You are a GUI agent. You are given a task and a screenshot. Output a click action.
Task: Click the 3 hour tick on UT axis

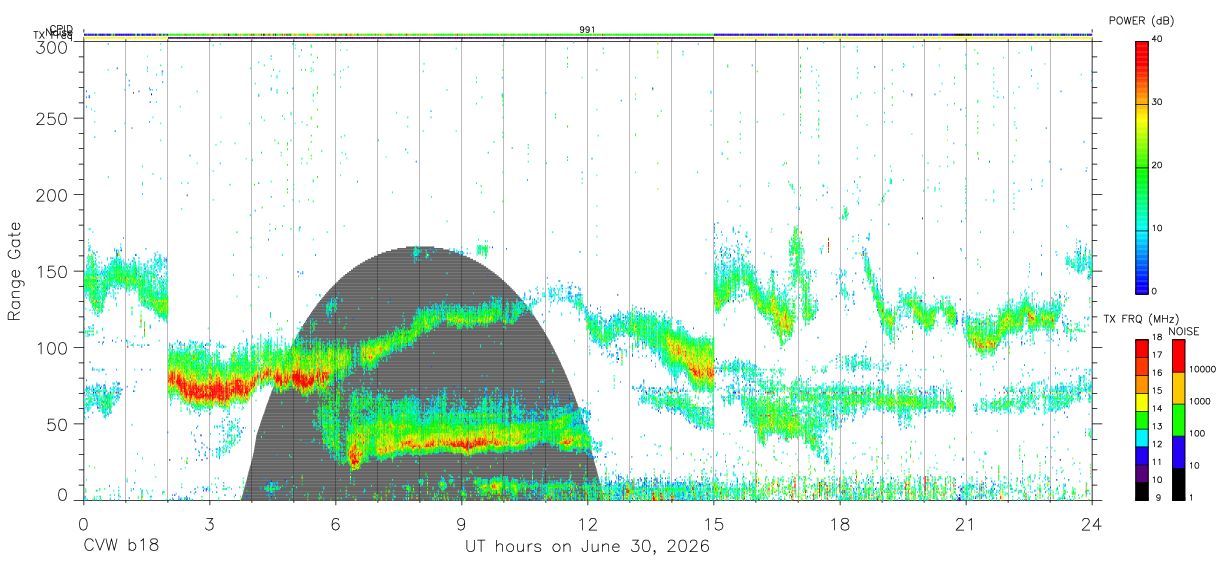click(209, 524)
